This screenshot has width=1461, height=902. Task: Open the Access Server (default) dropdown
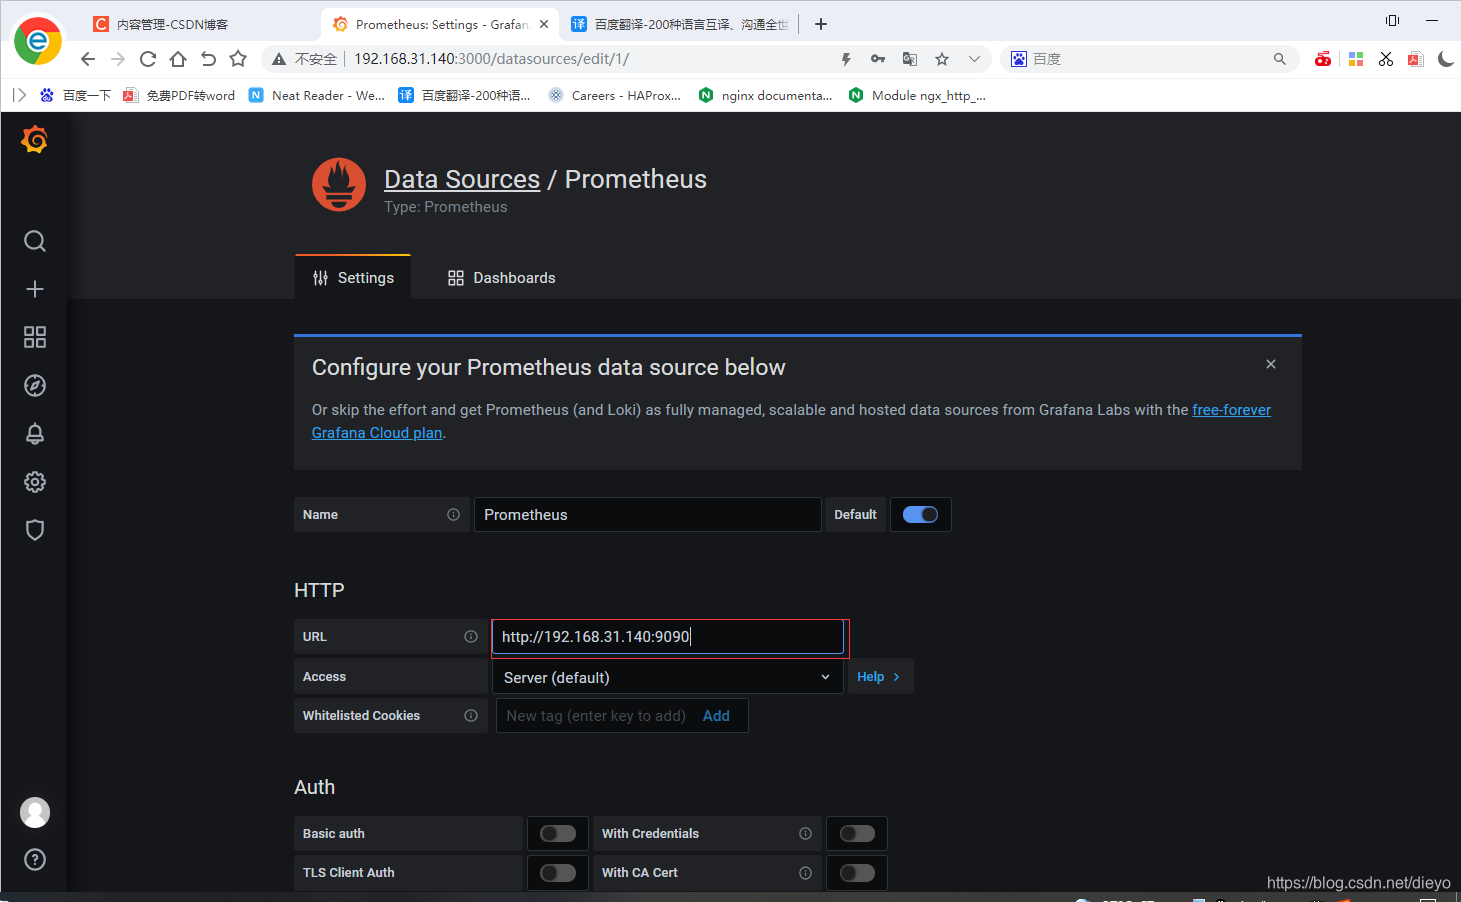click(667, 677)
